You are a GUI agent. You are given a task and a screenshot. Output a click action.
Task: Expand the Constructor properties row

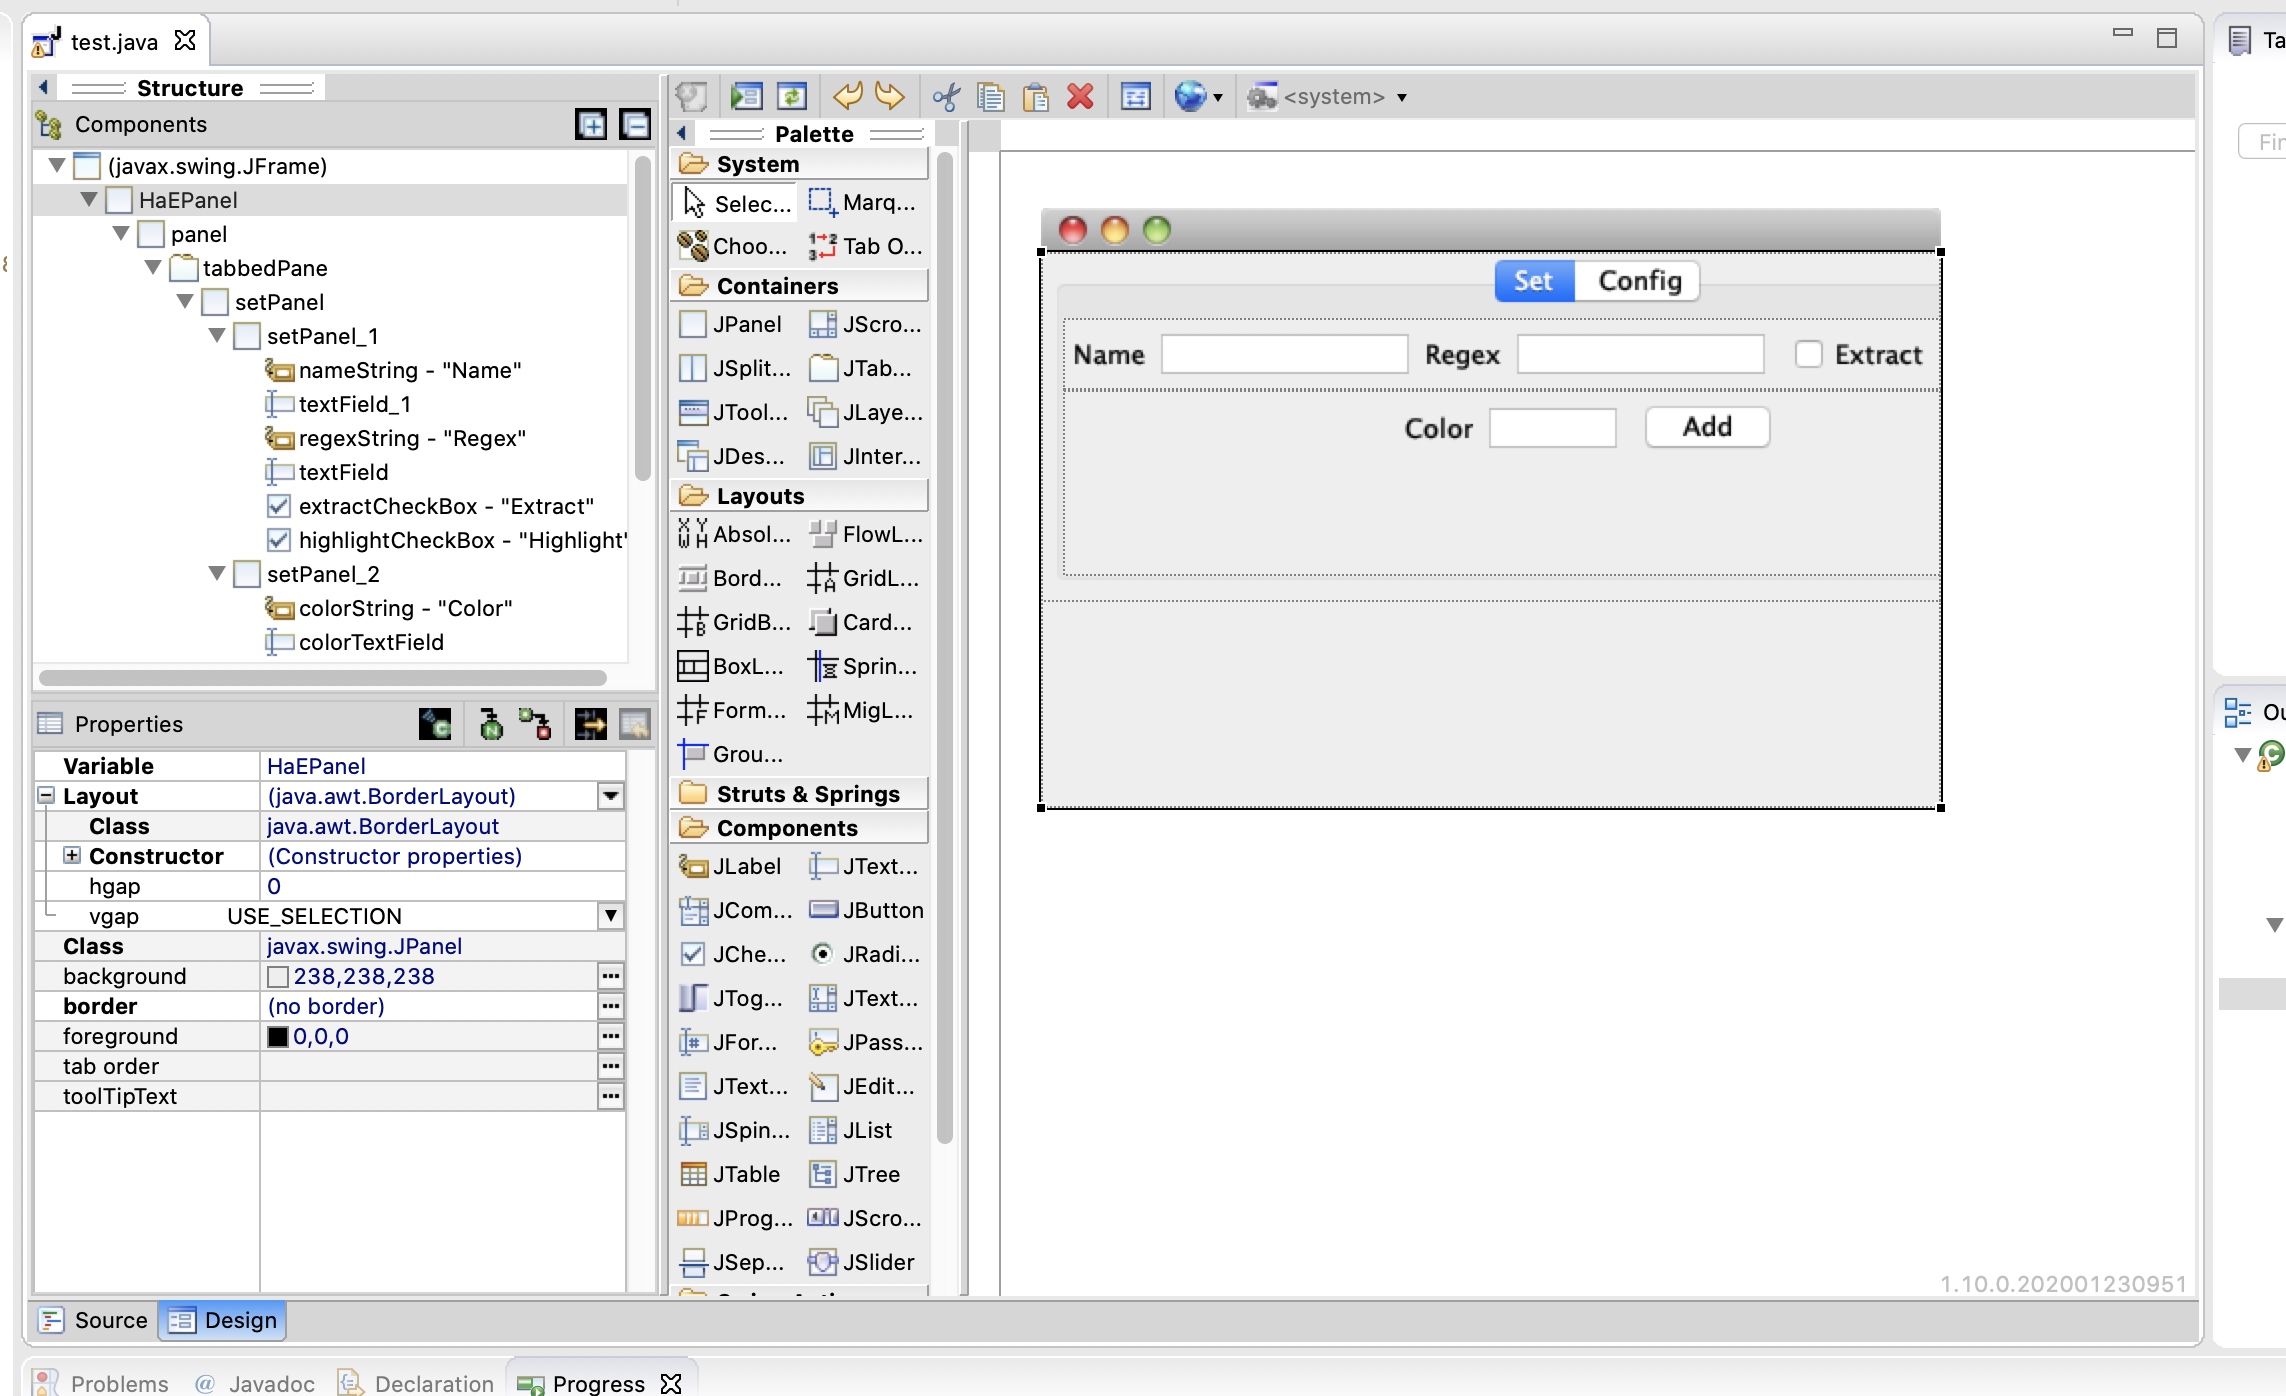click(x=72, y=856)
